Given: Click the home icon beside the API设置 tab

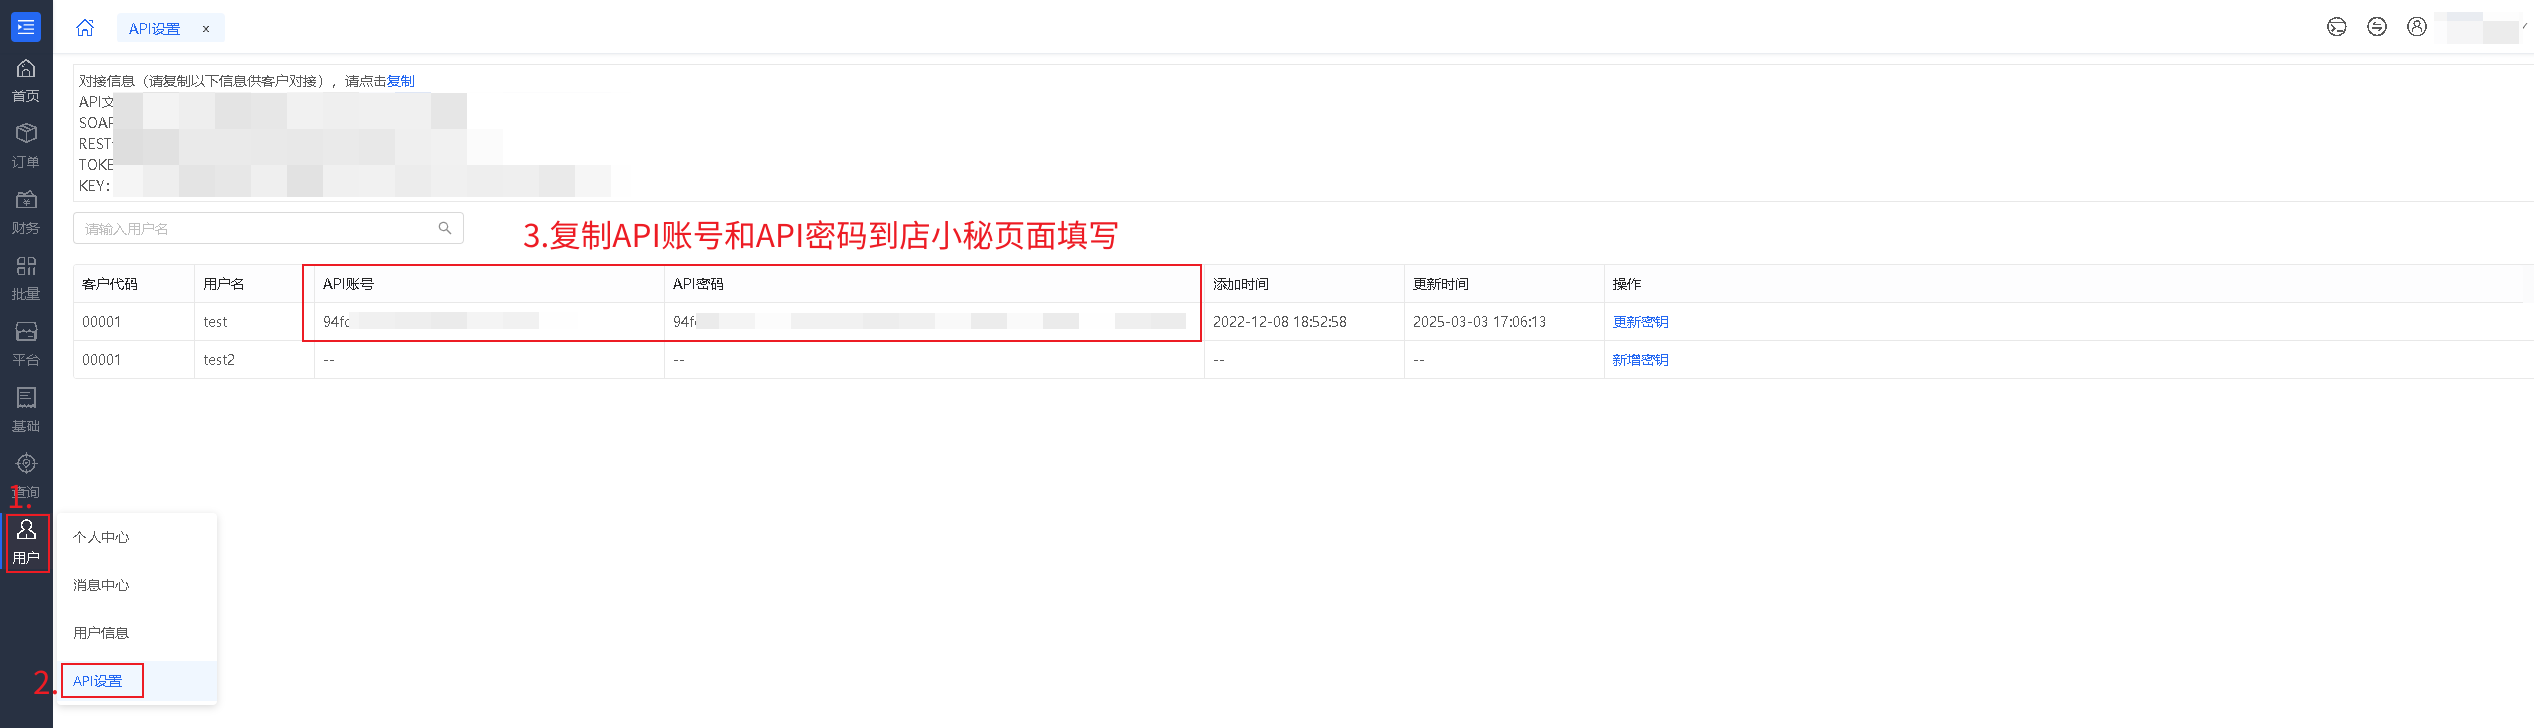Looking at the screenshot, I should coord(85,28).
